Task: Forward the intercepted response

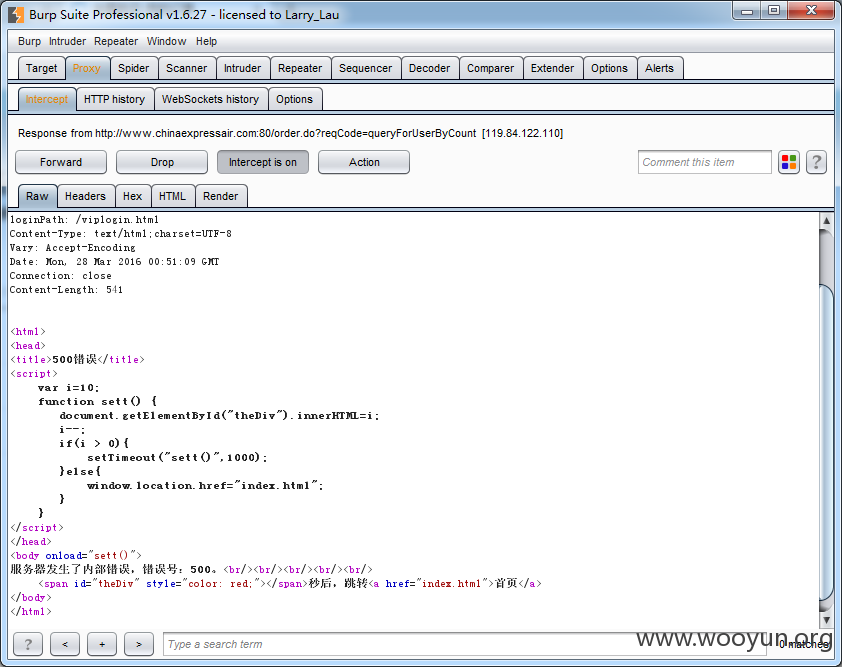Action: coord(61,162)
